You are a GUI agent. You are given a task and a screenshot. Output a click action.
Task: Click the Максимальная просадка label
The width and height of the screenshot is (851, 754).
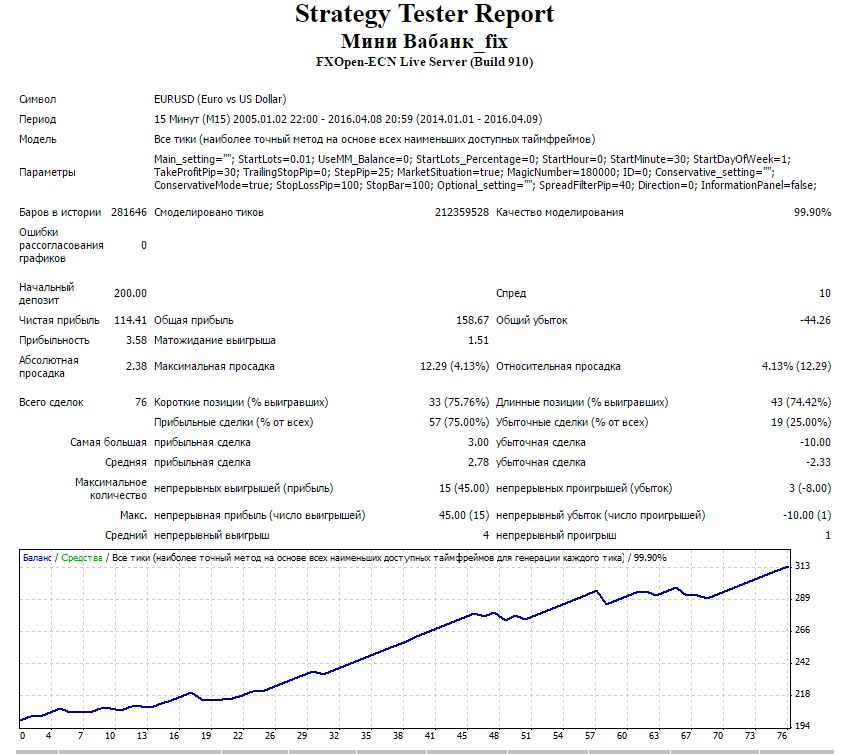click(214, 366)
